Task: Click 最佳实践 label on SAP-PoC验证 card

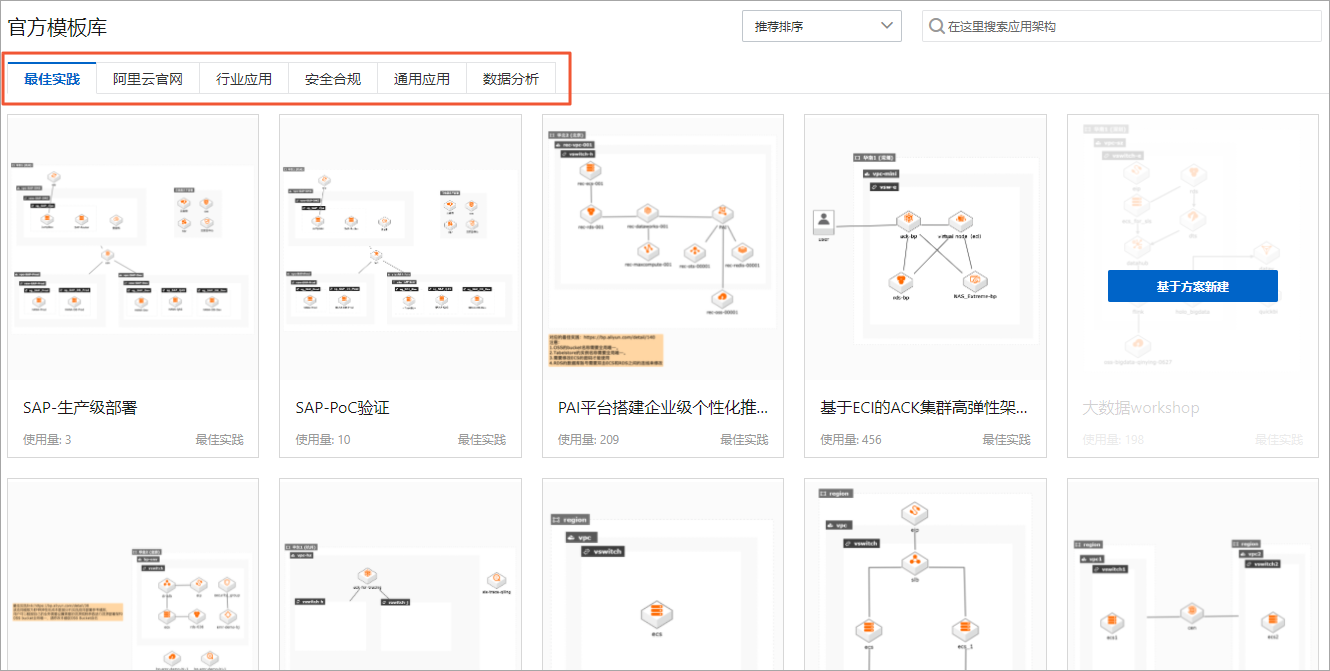Action: click(482, 439)
